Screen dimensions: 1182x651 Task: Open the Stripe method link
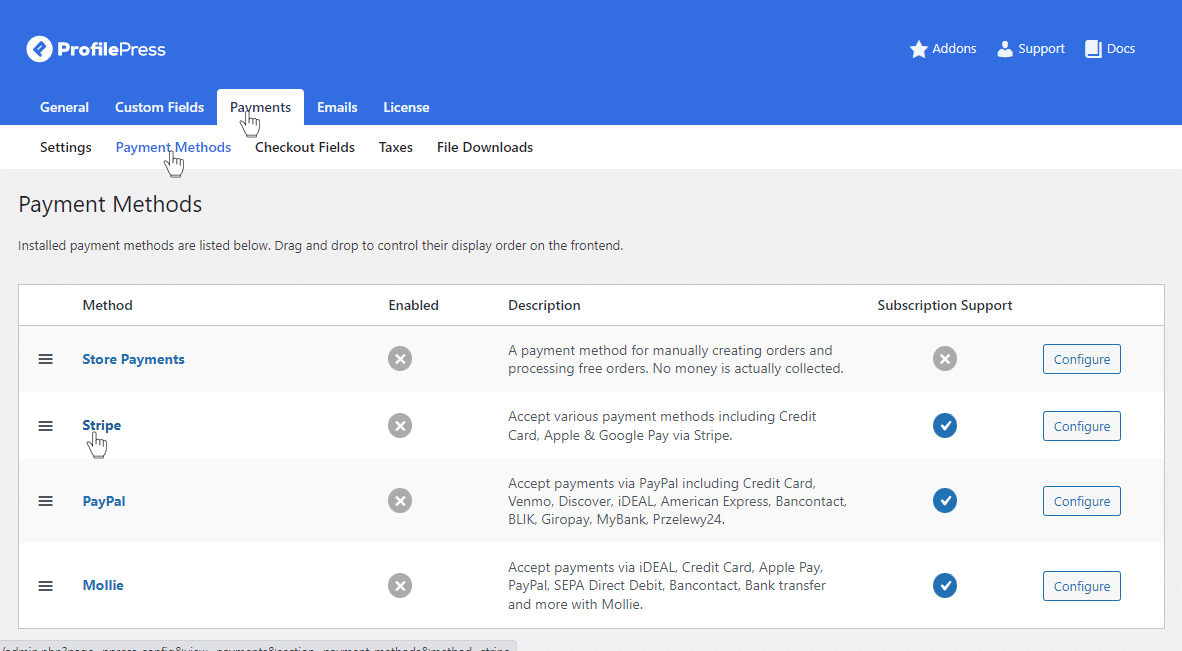[102, 426]
